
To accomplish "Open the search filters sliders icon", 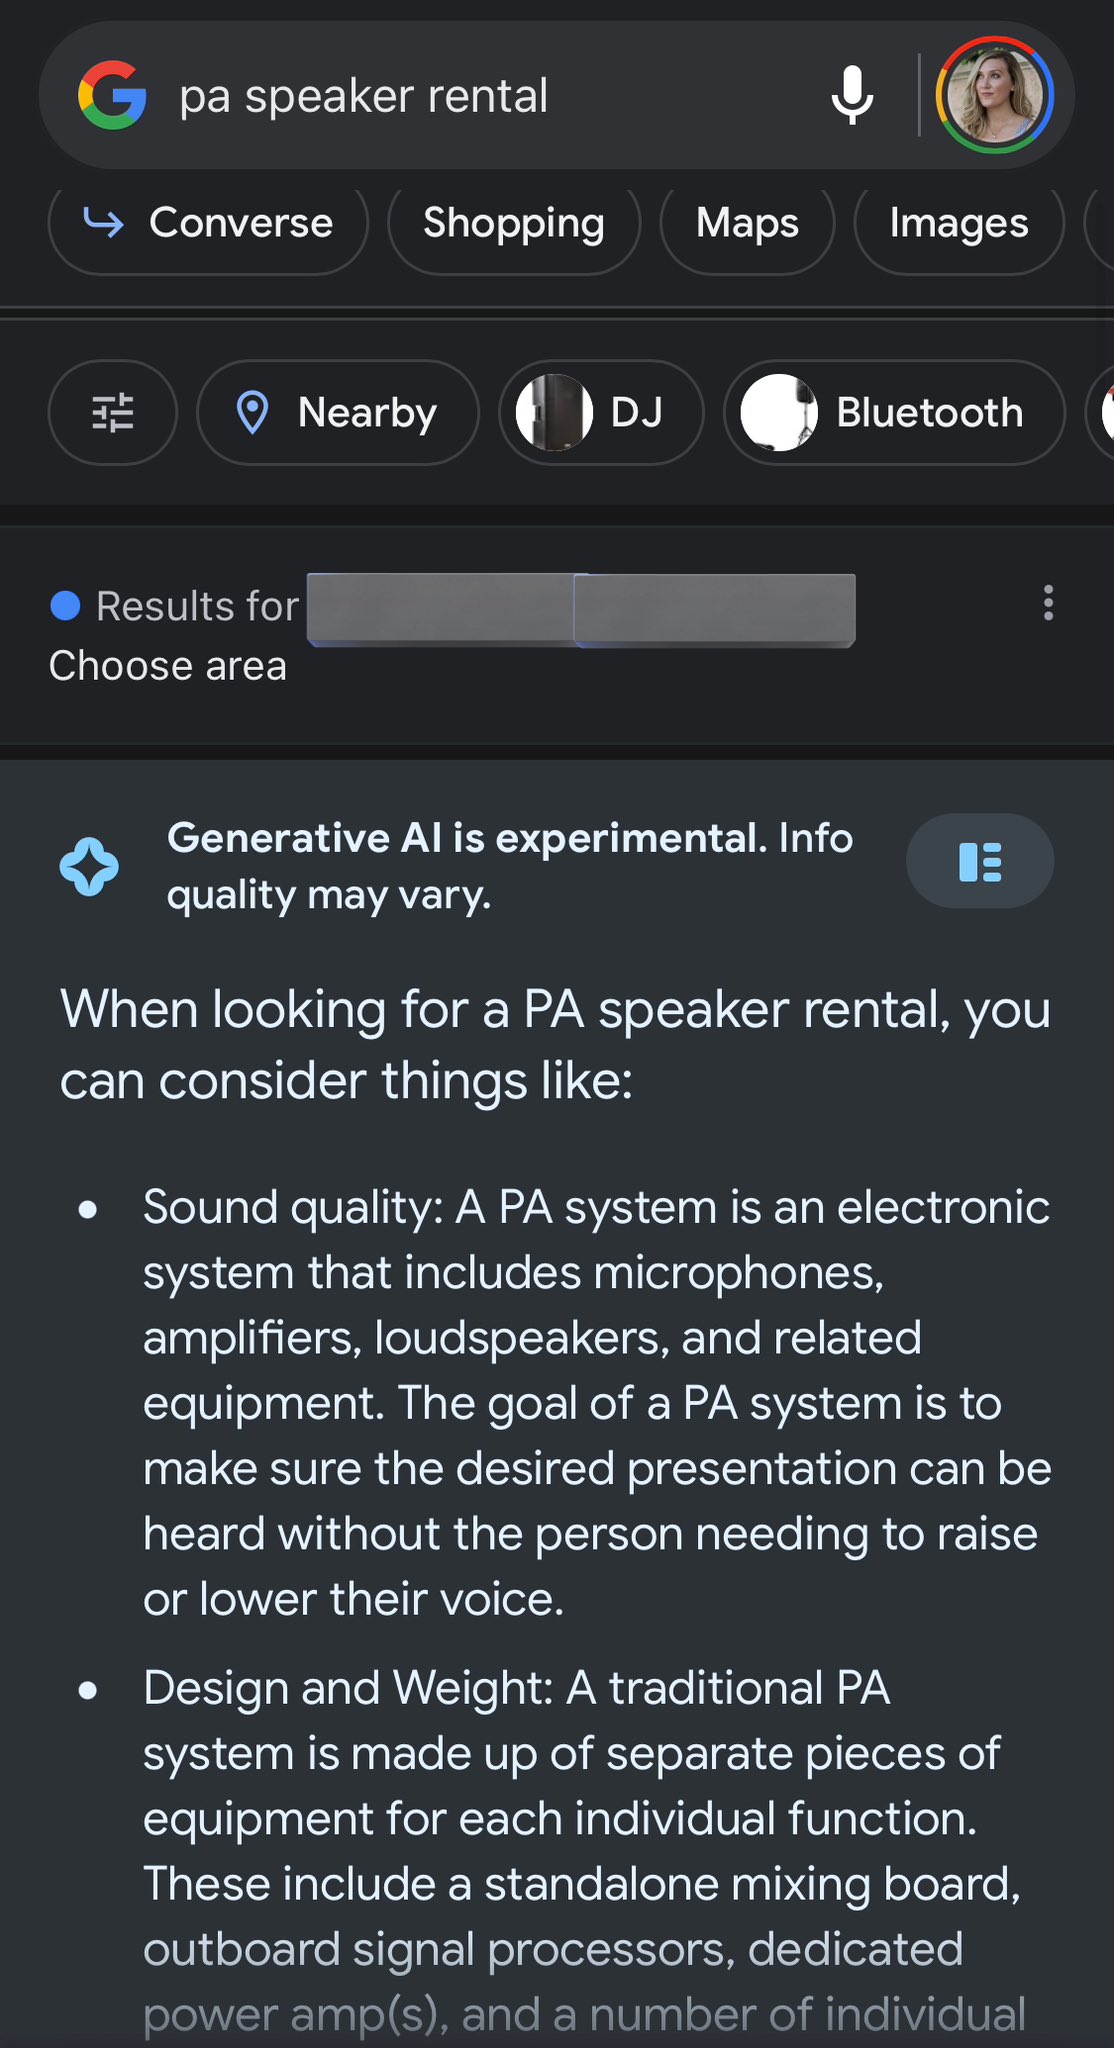I will [113, 412].
